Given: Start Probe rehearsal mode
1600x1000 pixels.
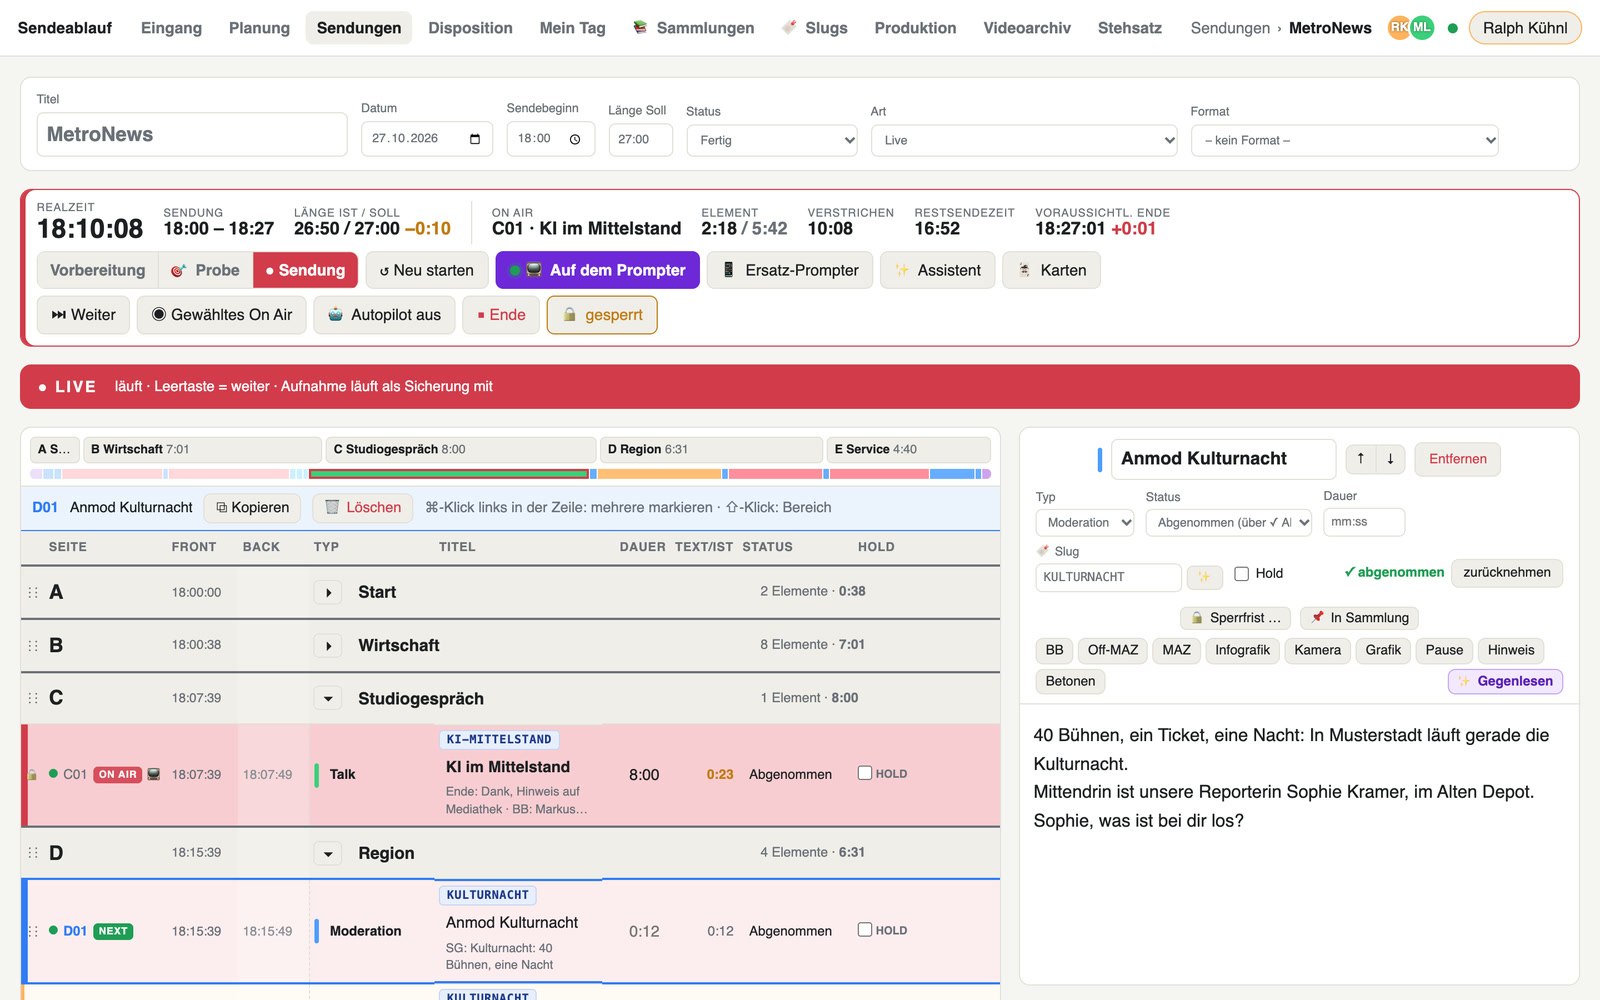Looking at the screenshot, I should pyautogui.click(x=205, y=270).
